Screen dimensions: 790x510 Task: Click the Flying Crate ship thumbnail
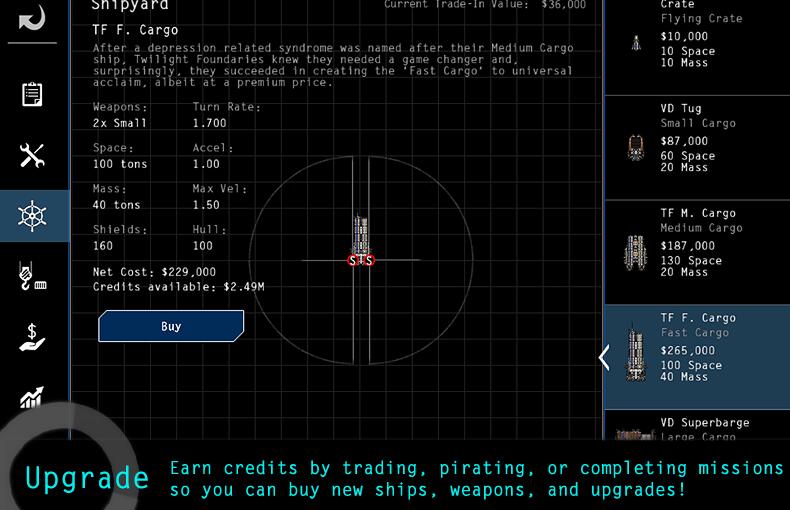635,42
